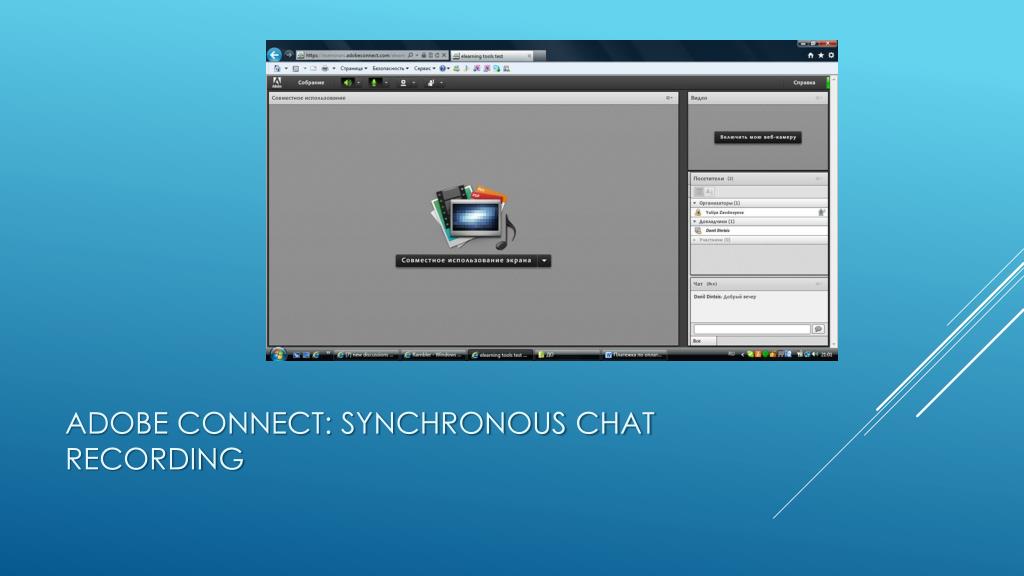
Task: Toggle the webcam icon in meeting bar
Action: (403, 83)
